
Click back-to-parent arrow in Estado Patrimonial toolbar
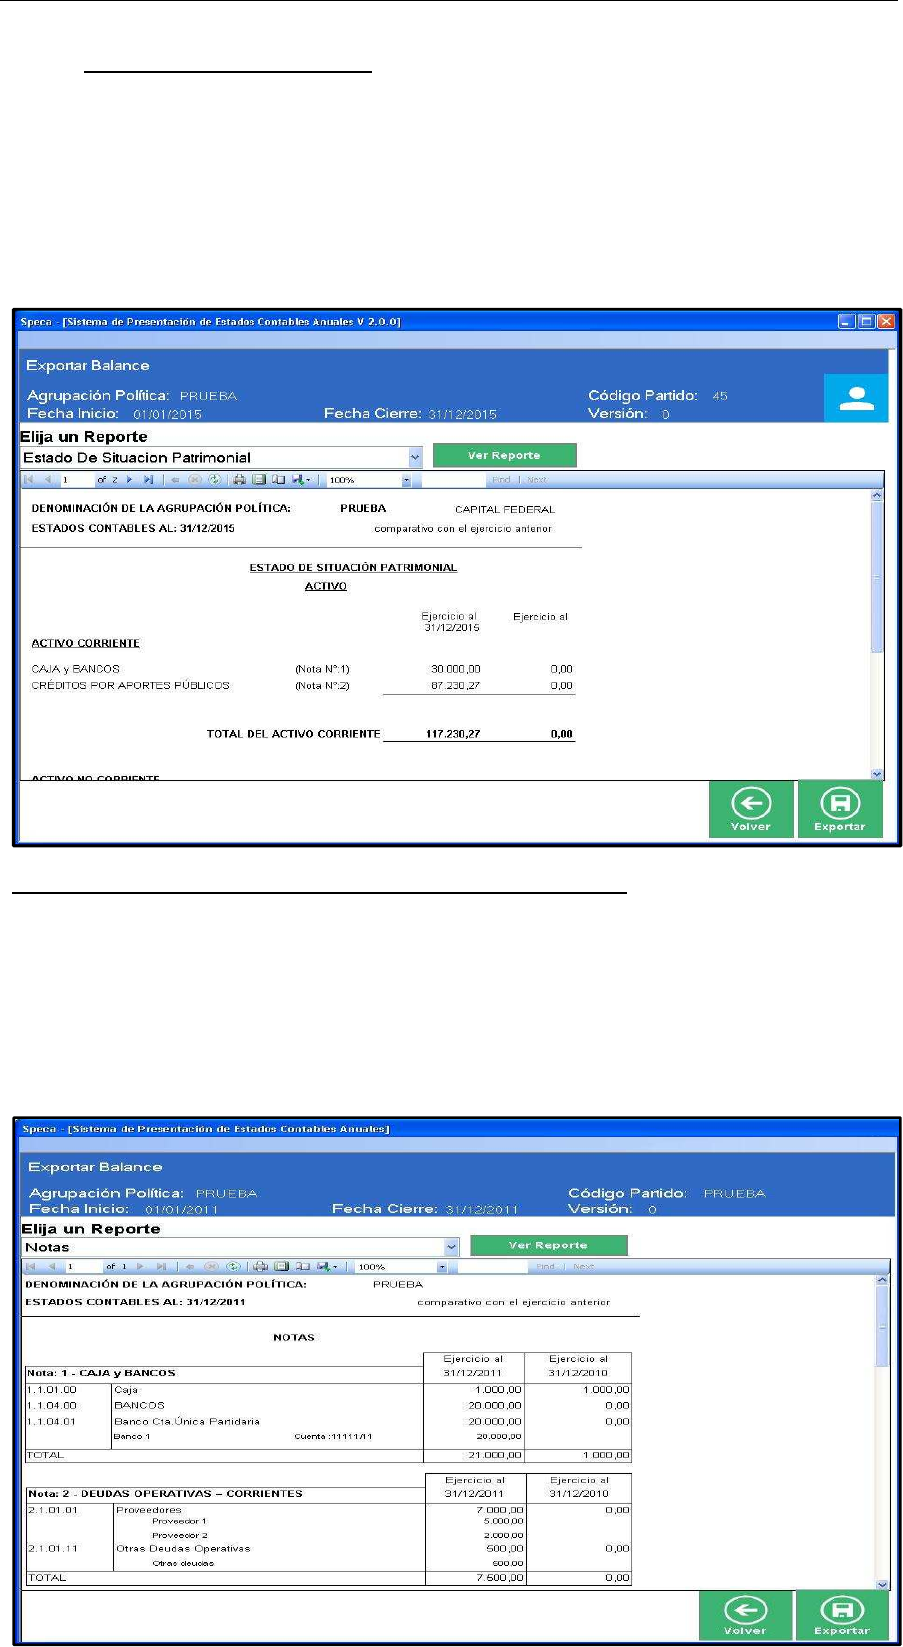(176, 480)
